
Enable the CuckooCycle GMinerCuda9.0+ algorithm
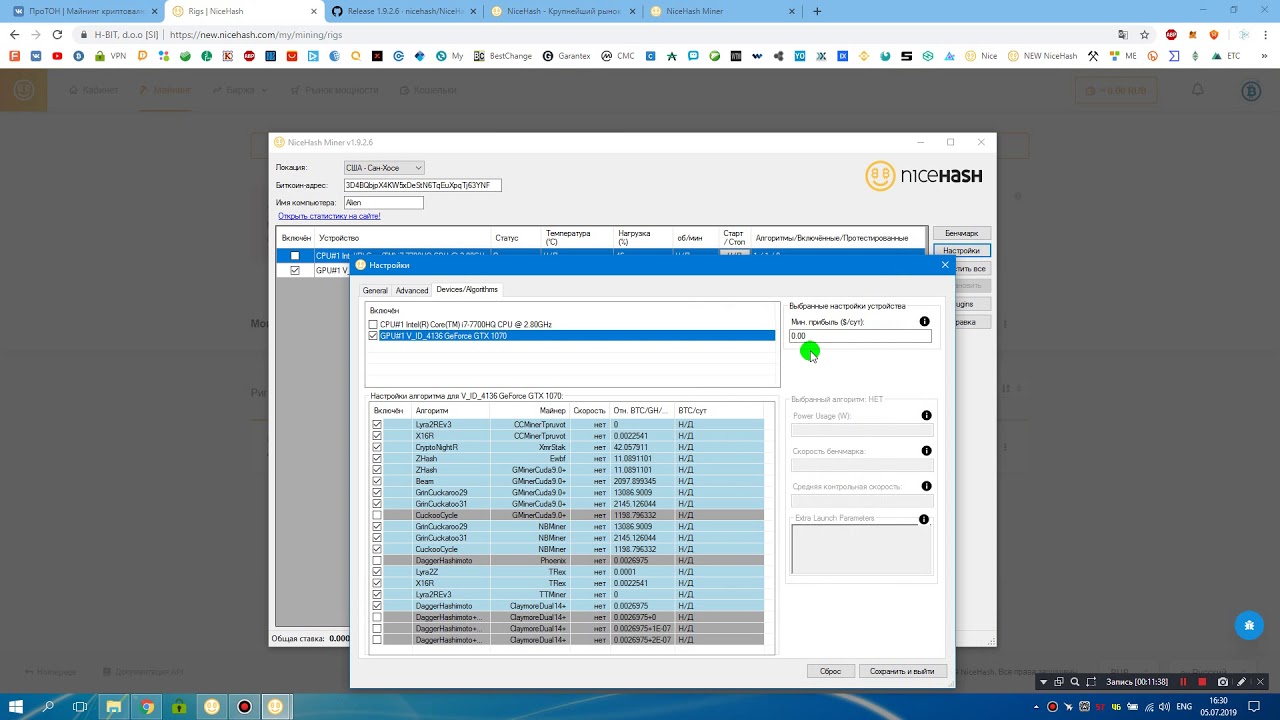point(377,515)
